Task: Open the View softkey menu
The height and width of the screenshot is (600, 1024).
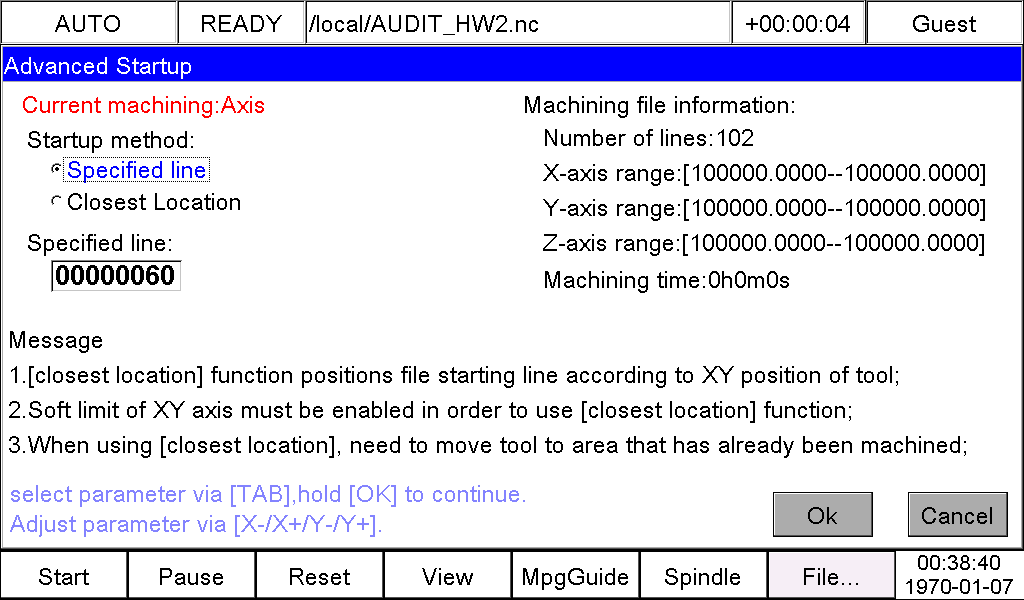Action: coord(447,576)
